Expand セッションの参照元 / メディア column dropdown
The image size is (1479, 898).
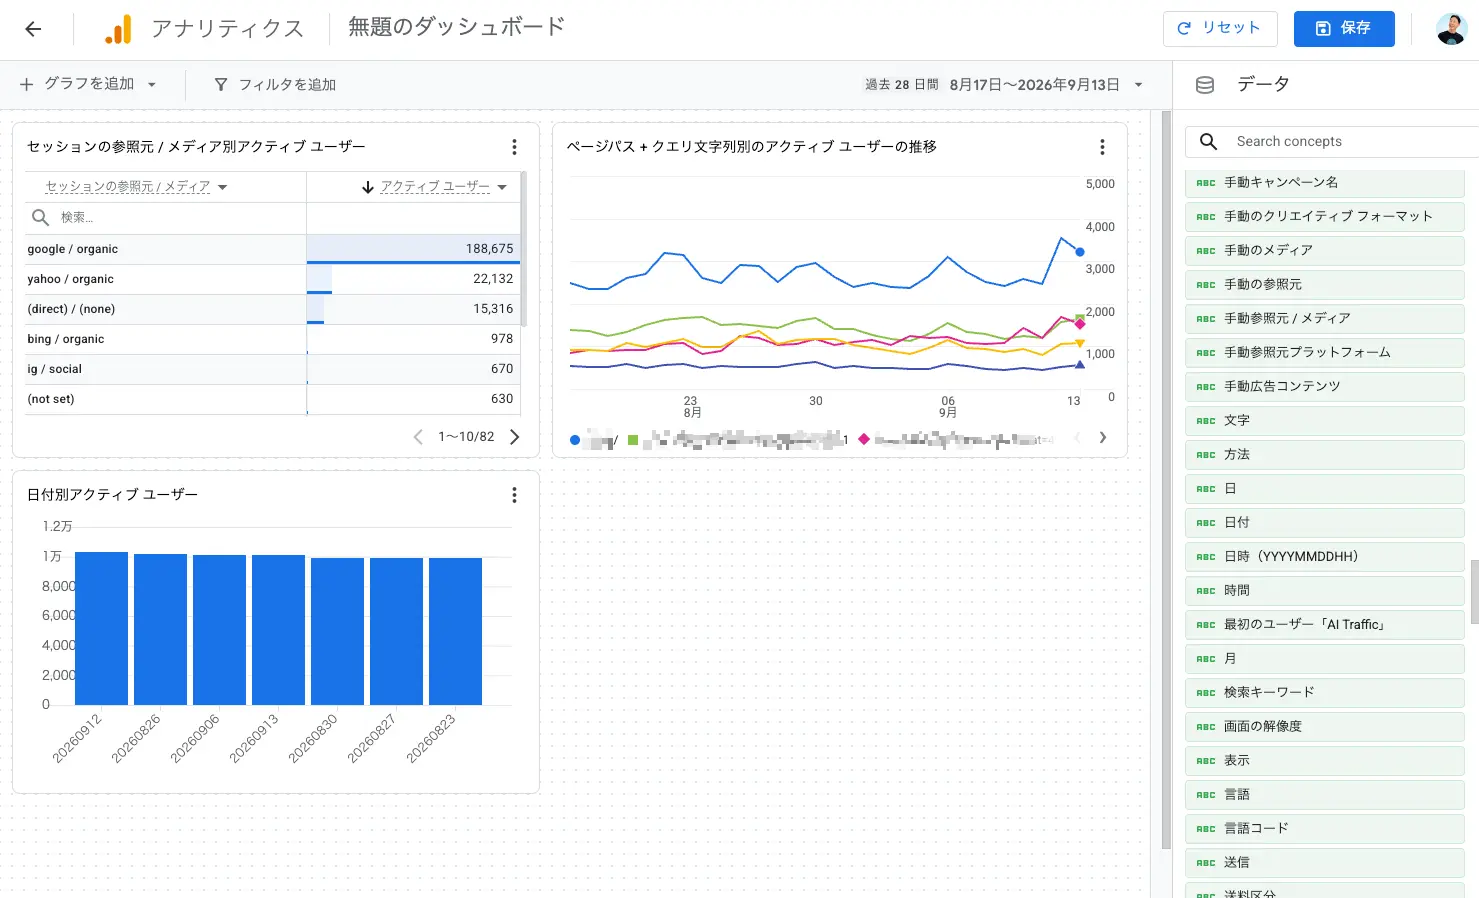tap(222, 187)
